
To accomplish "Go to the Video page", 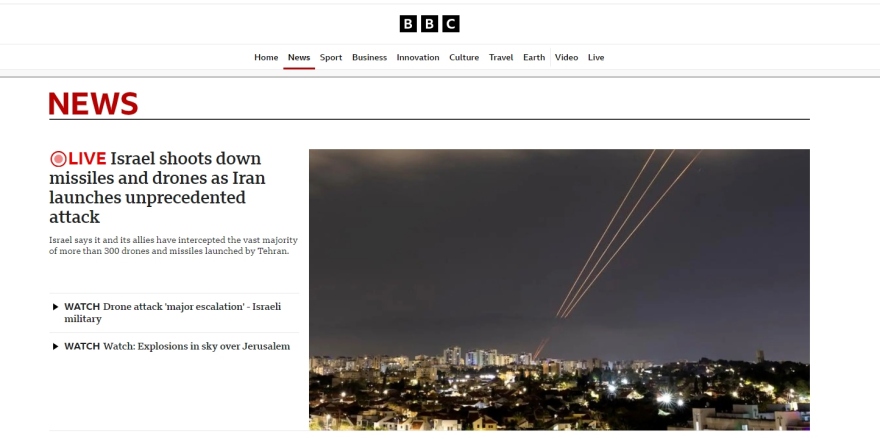I will [x=566, y=57].
